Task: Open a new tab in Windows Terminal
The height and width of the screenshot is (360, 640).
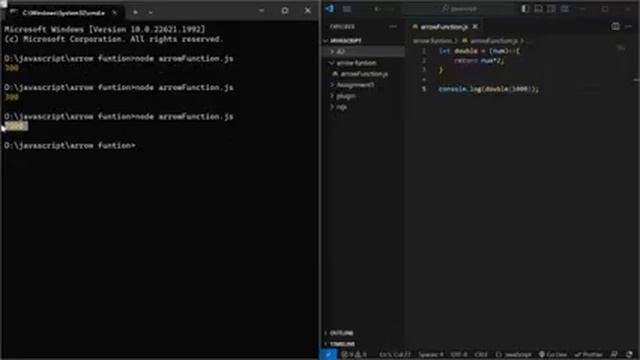Action: point(135,12)
